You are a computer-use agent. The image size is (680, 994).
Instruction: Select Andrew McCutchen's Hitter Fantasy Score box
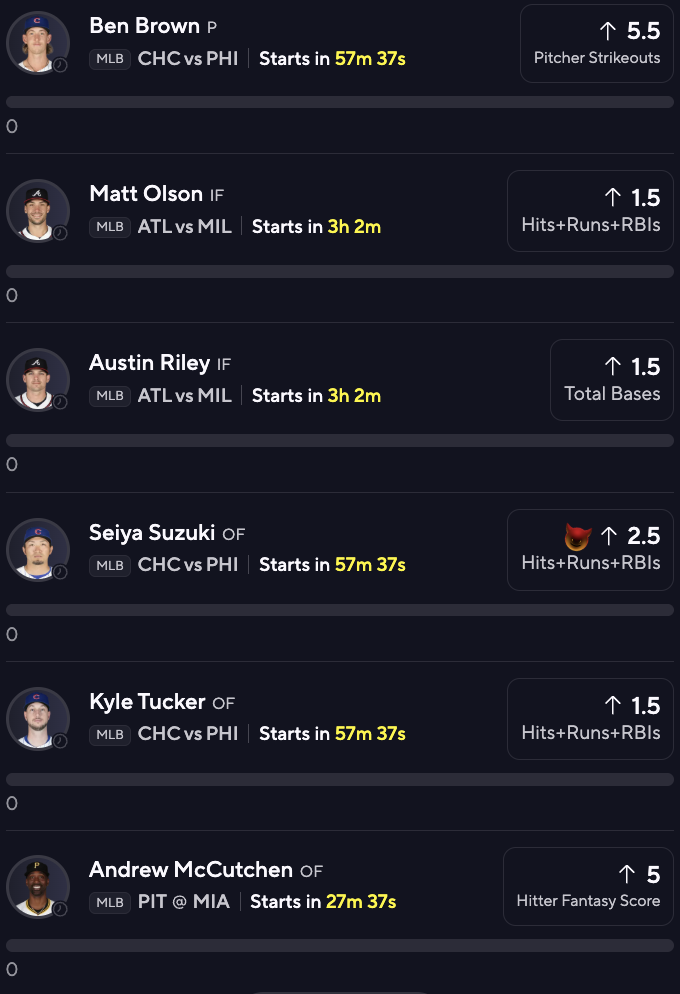588,887
